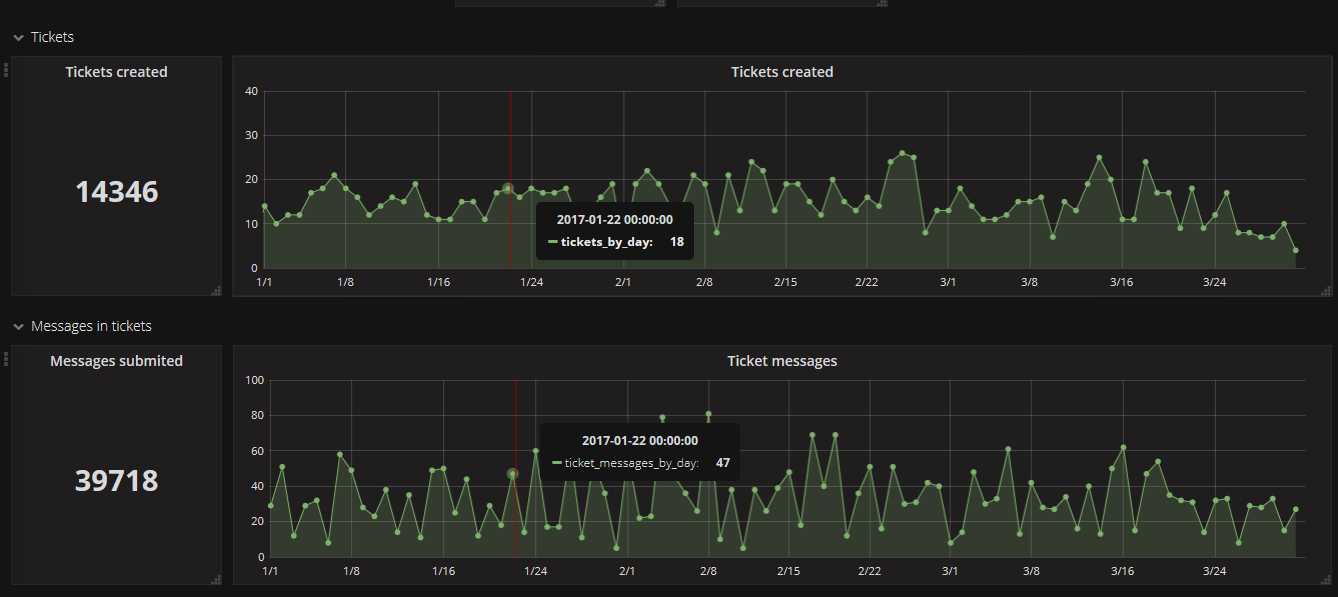Click the tickets_by_day green series swatch
This screenshot has width=1338, height=597.
click(552, 242)
